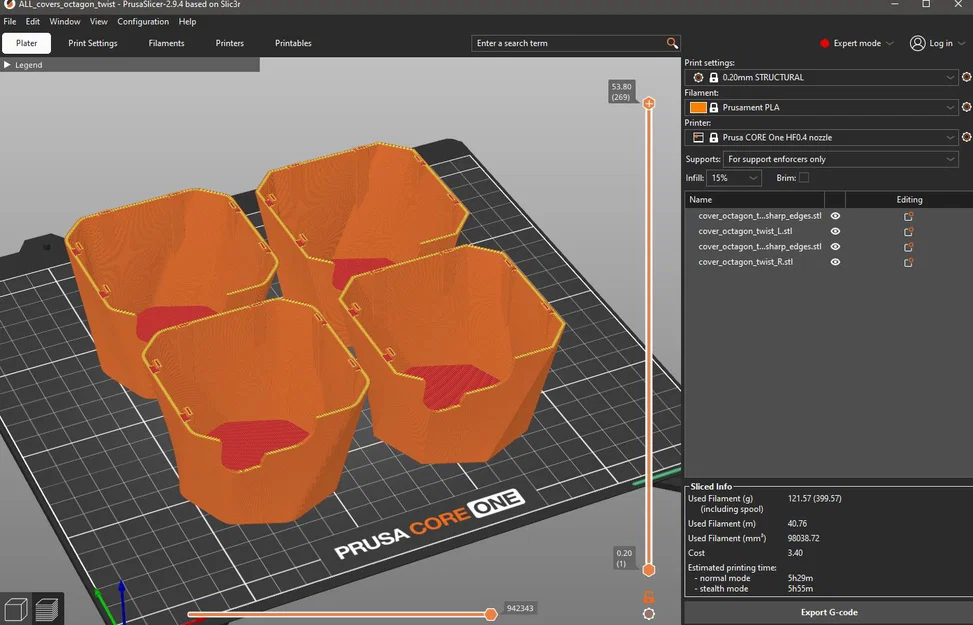
Task: Switch to the Plater tab
Action: coord(27,43)
